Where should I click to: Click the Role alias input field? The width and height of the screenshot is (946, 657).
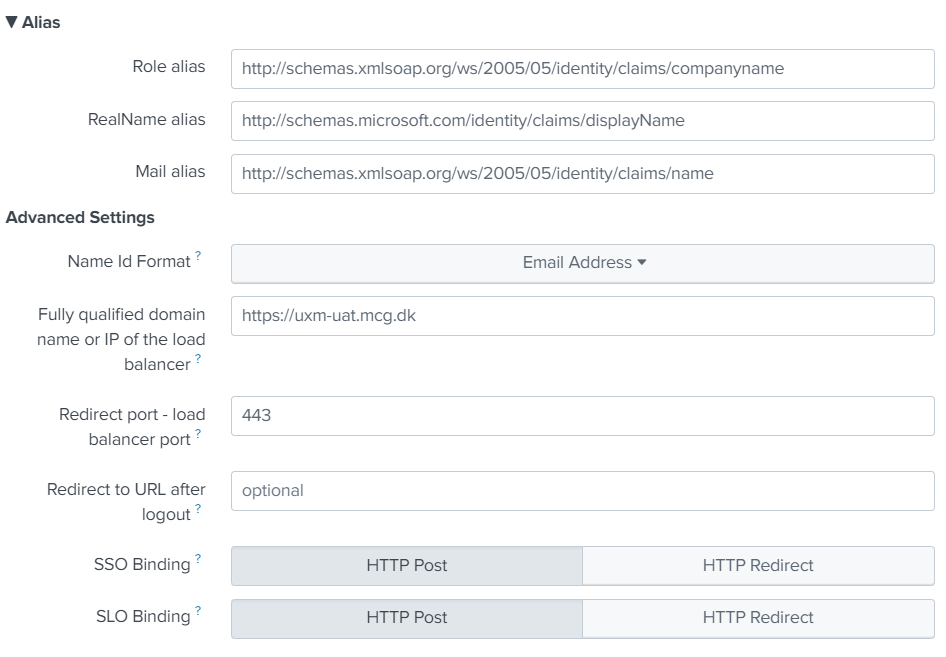(x=583, y=69)
